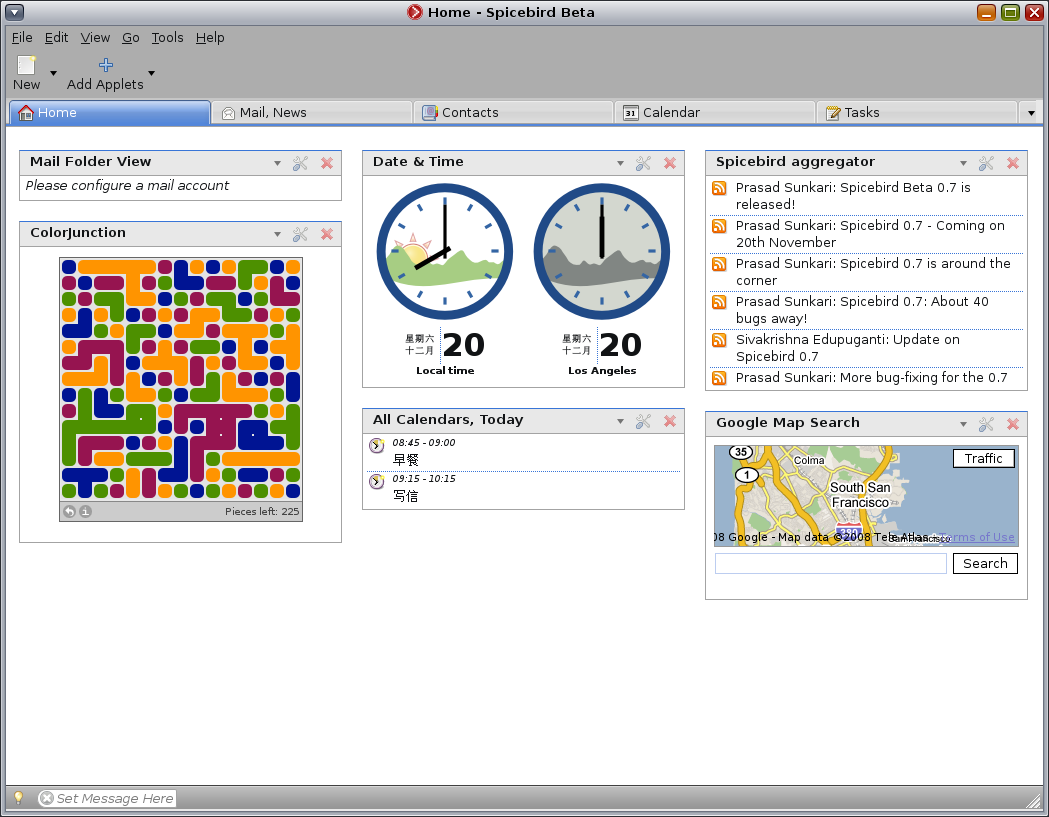
Task: Open ColorJunction settings tools icon
Action: click(x=300, y=234)
